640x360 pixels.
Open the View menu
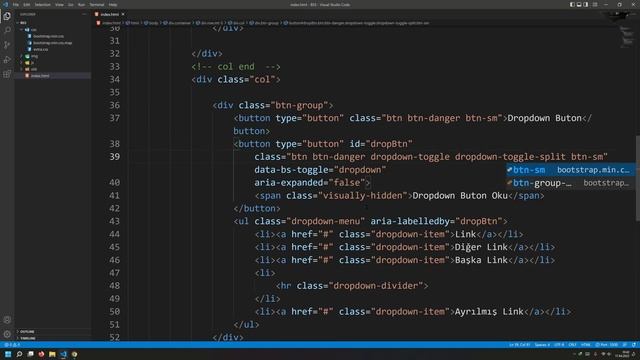click(x=59, y=4)
